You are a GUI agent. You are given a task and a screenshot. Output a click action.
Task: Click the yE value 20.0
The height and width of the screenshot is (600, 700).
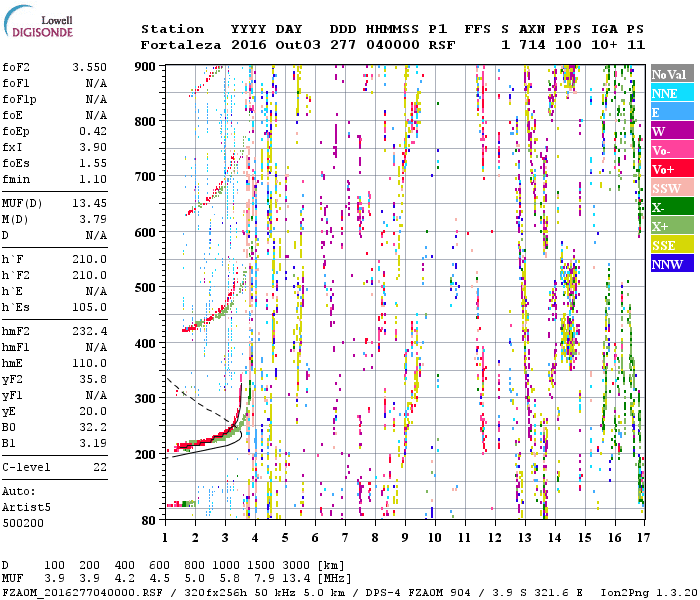click(x=93, y=412)
